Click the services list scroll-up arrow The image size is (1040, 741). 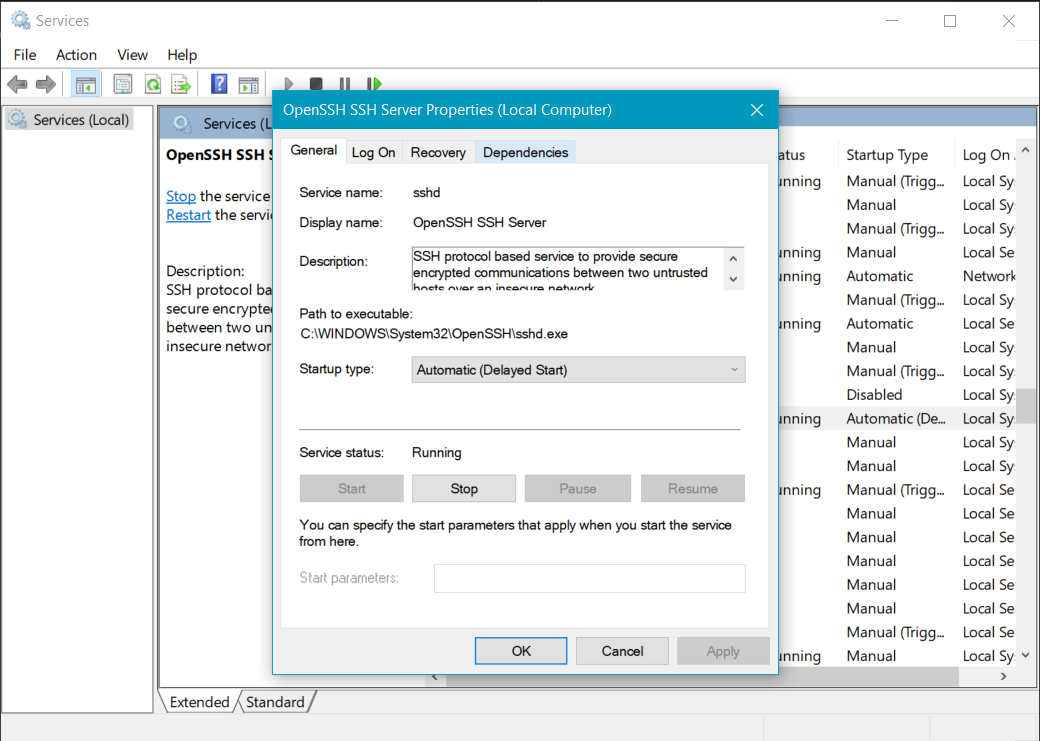click(1025, 151)
